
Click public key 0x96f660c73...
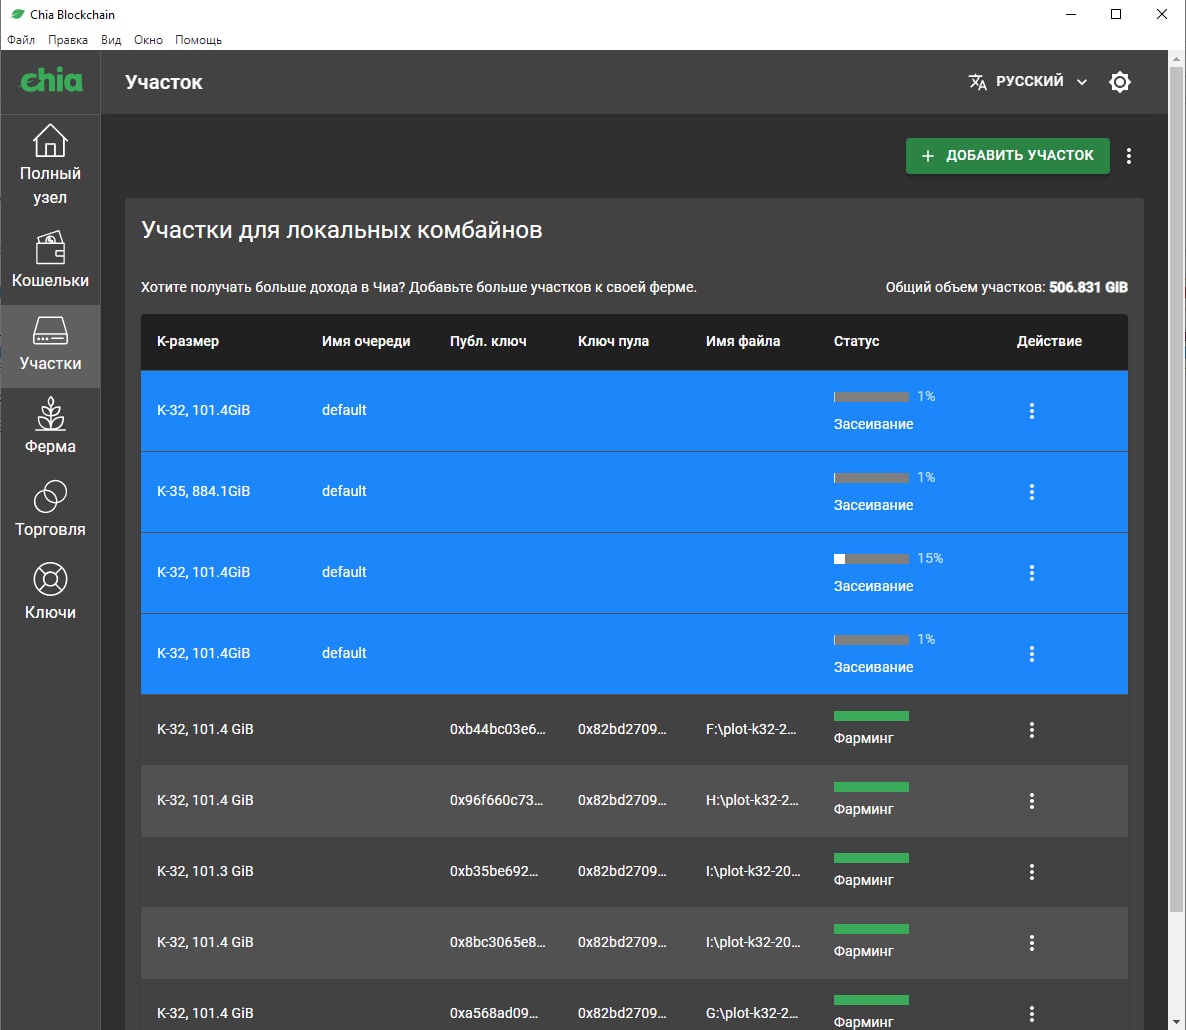(x=496, y=800)
